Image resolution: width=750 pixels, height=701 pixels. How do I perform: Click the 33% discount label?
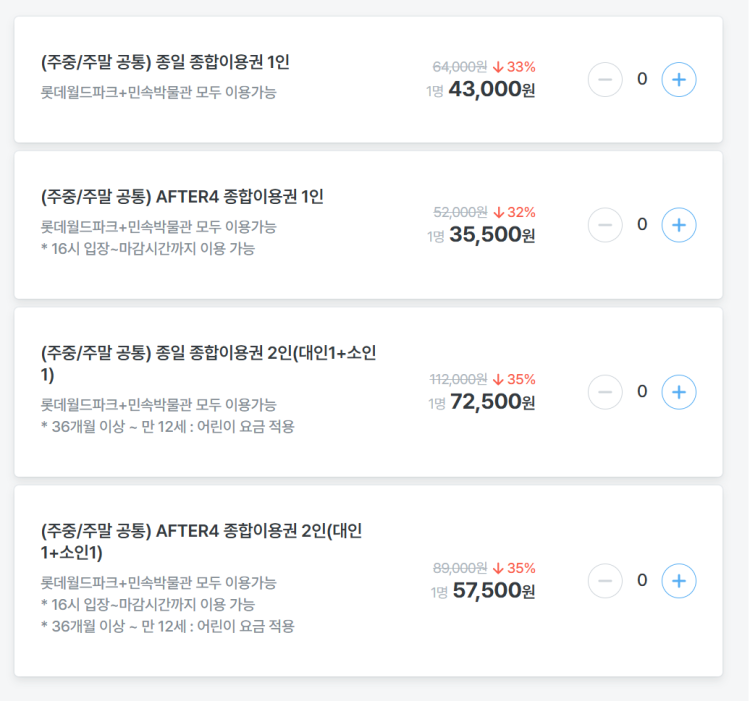(515, 67)
